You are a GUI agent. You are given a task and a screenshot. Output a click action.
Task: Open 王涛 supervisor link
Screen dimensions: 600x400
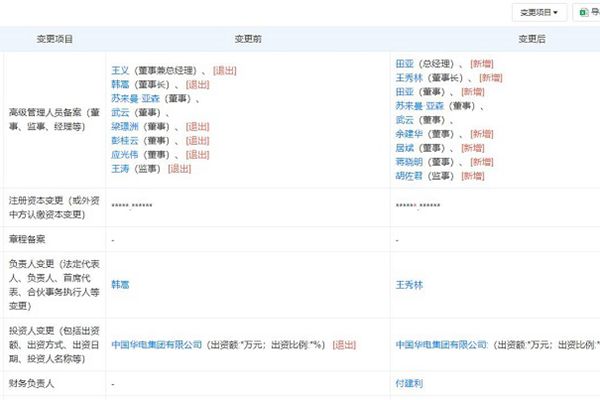pyautogui.click(x=121, y=169)
